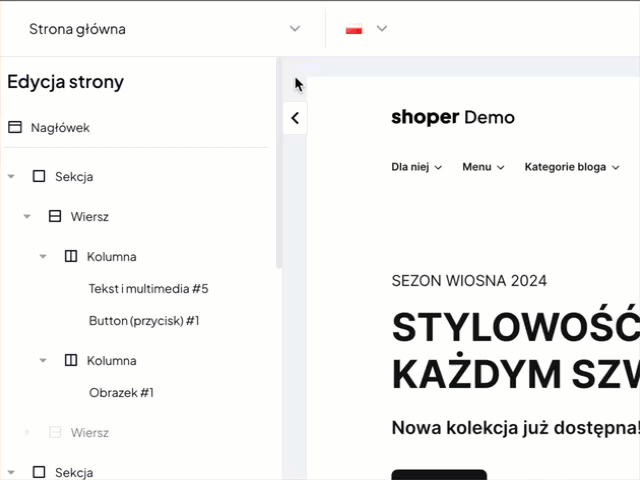This screenshot has width=640, height=480.
Task: Click the Polish flag icon
Action: tap(353, 29)
